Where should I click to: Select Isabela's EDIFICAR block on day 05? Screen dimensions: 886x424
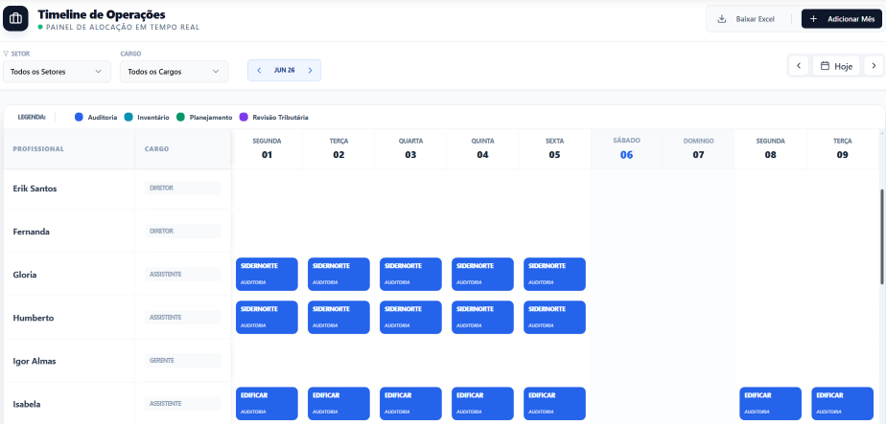(554, 404)
